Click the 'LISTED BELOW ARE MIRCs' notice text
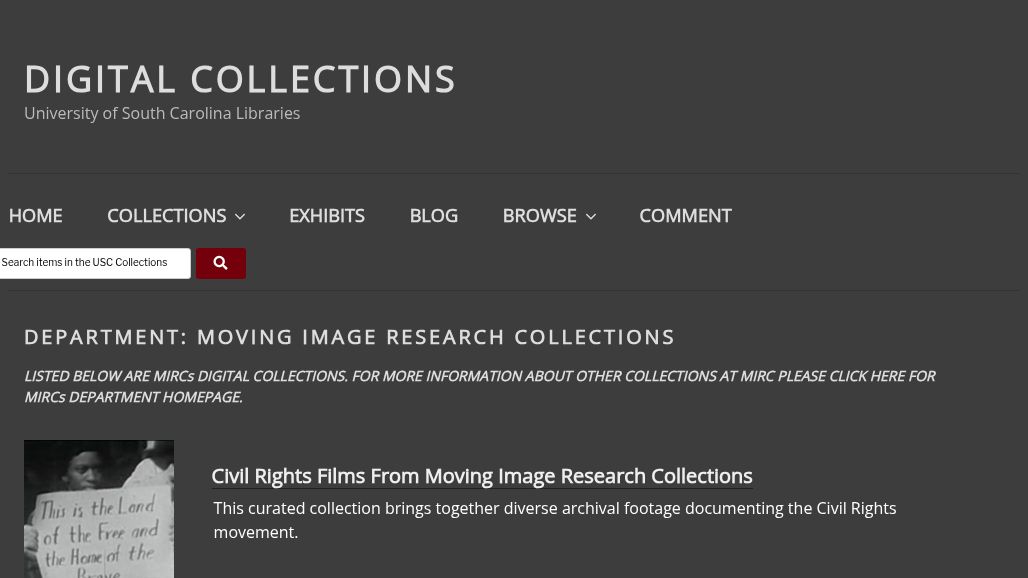1028x578 pixels. pyautogui.click(x=185, y=377)
